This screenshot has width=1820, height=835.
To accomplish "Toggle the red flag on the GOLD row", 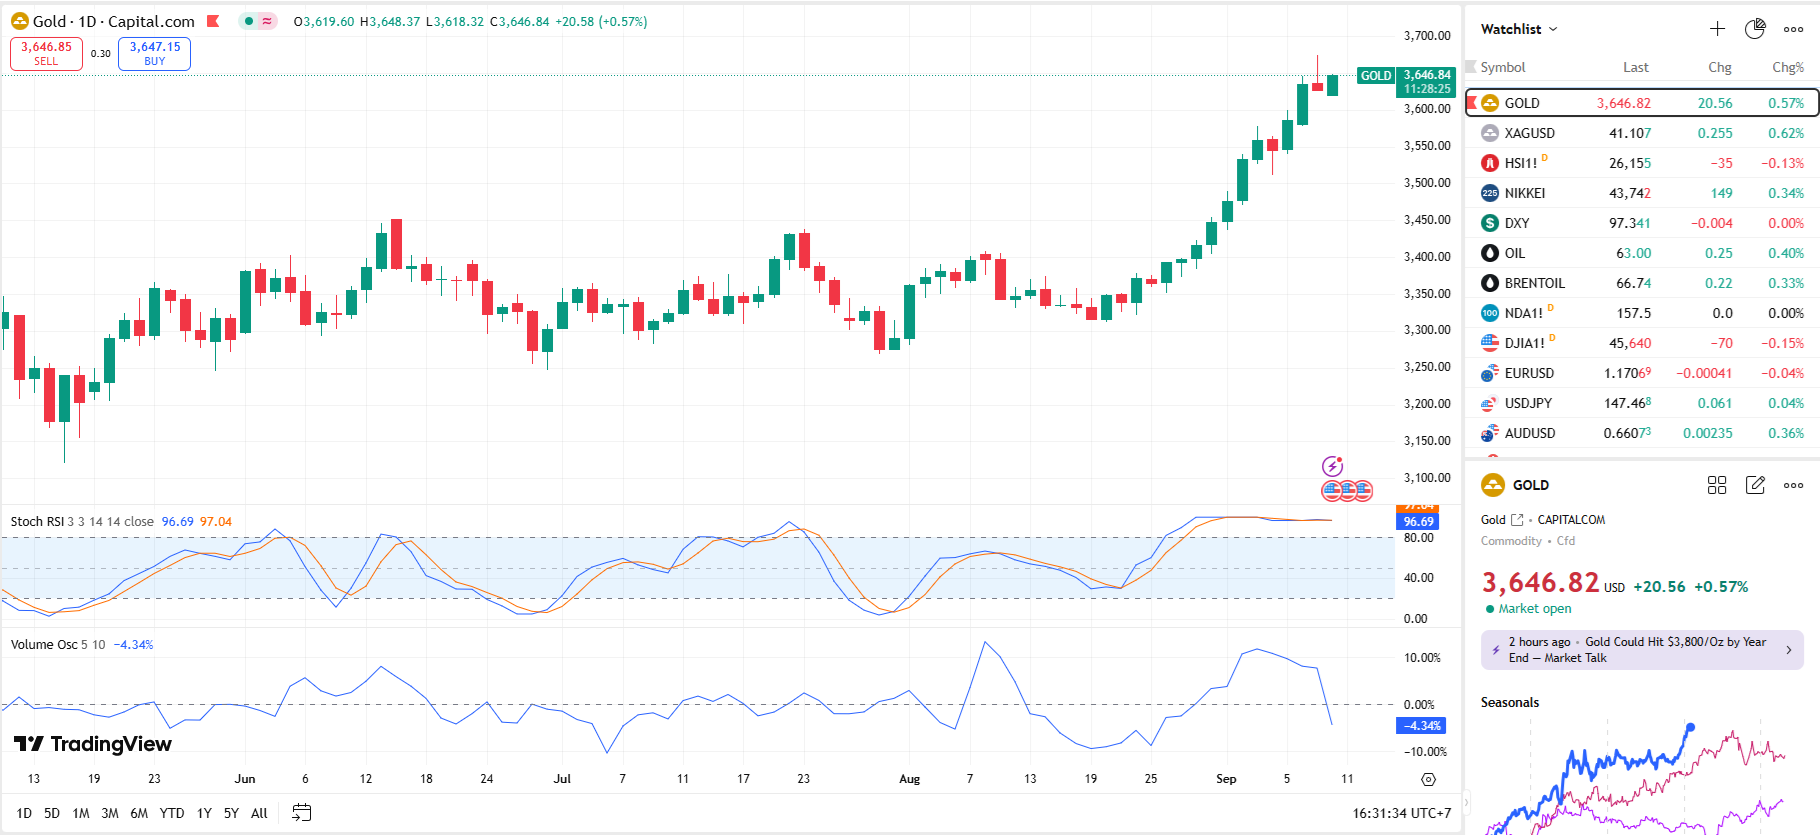I will (x=1472, y=103).
